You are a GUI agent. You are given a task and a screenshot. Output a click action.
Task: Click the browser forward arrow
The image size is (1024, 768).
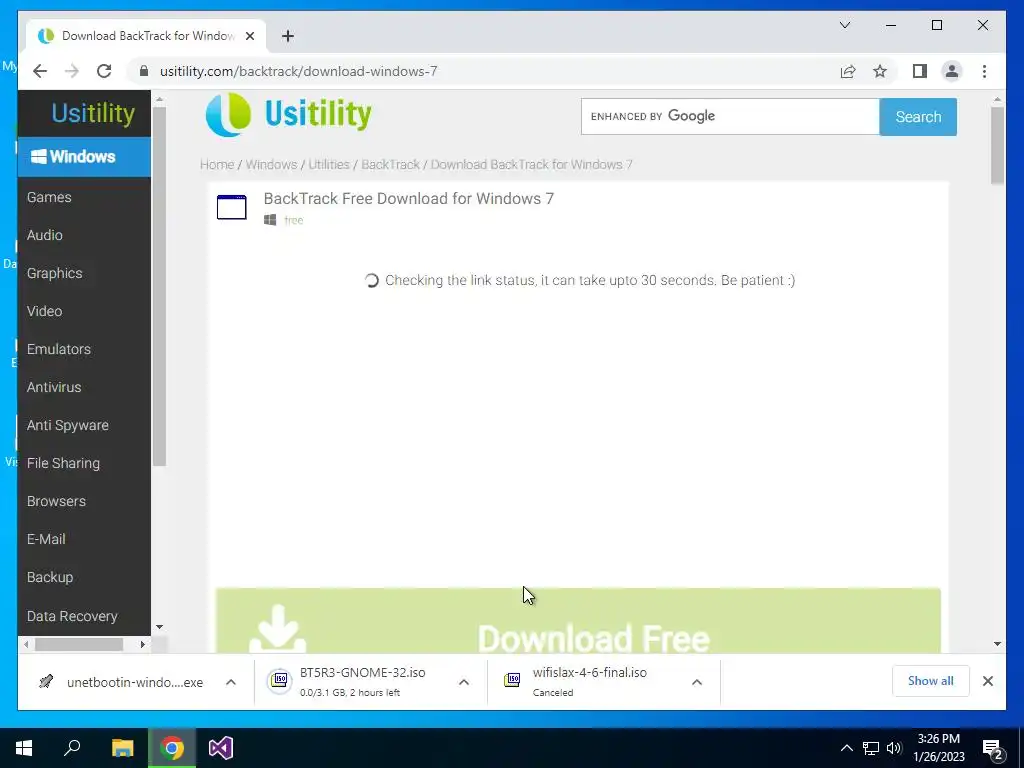pos(72,71)
